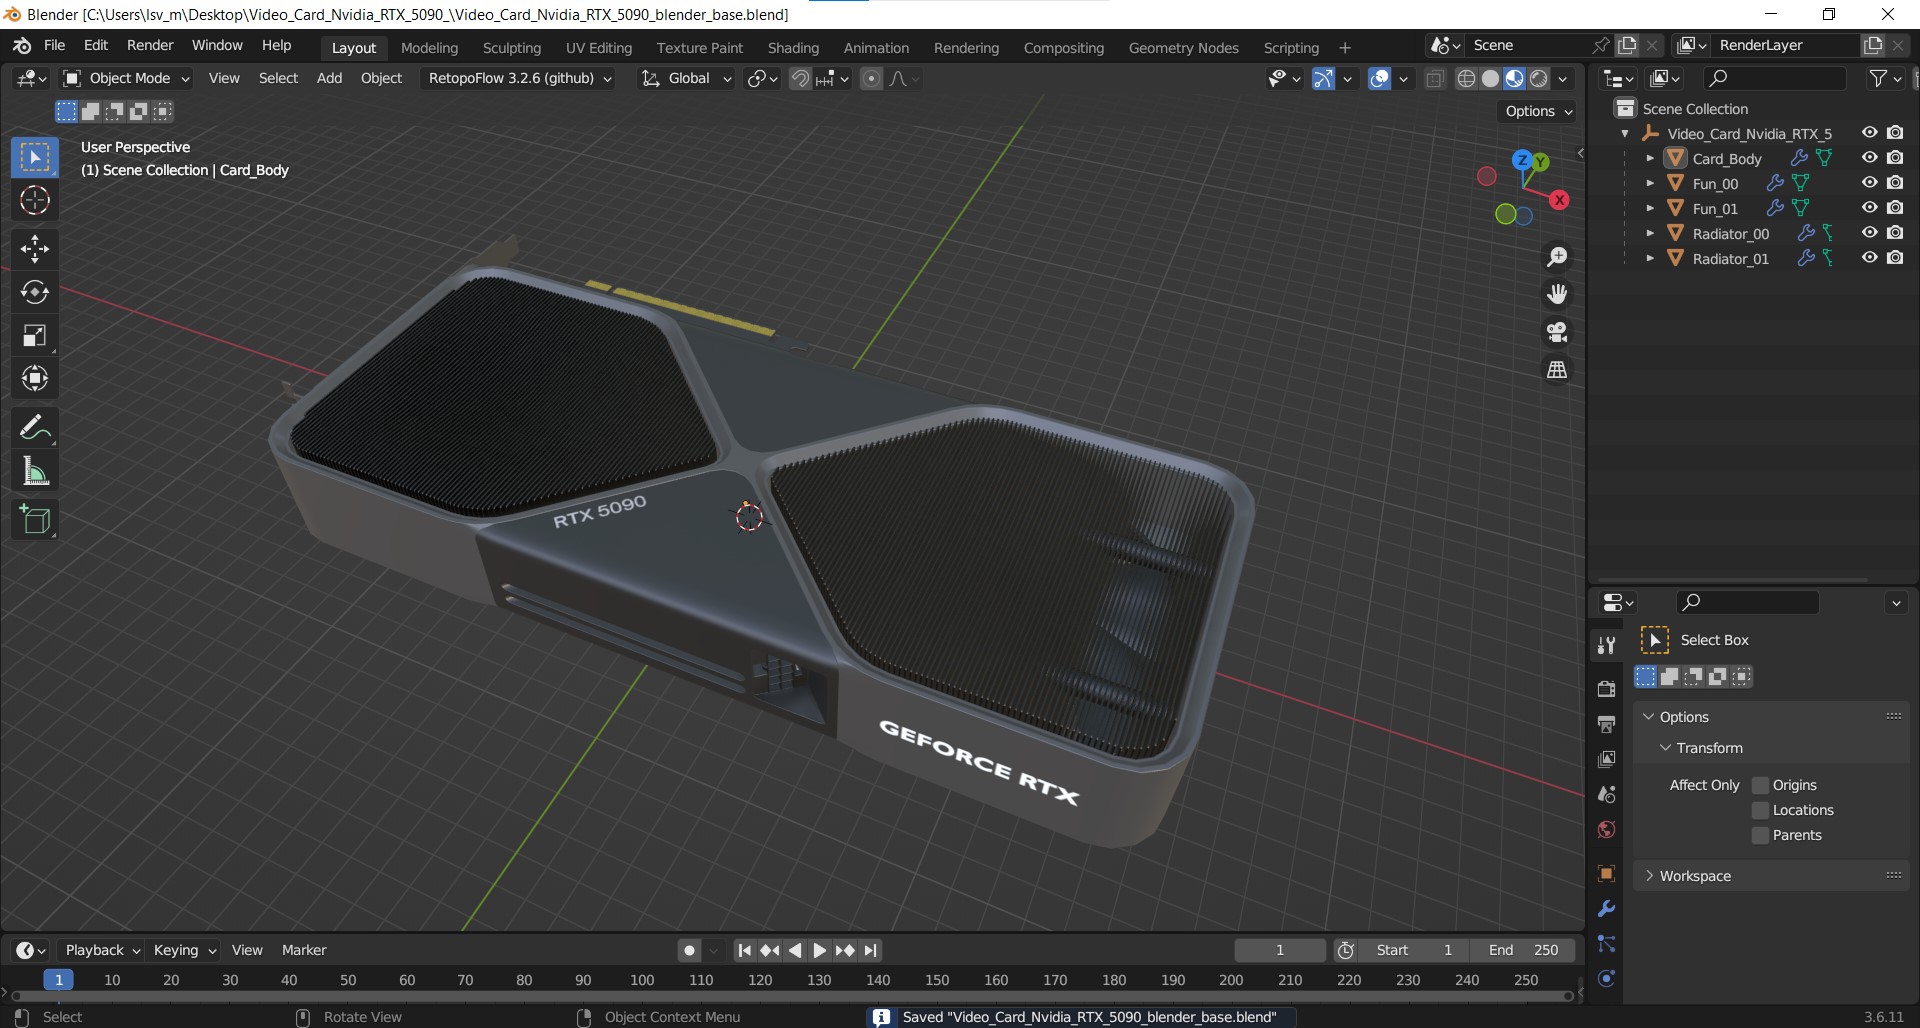Screen dimensions: 1920x1028
Task: Click the End frame field
Action: coord(1523,950)
